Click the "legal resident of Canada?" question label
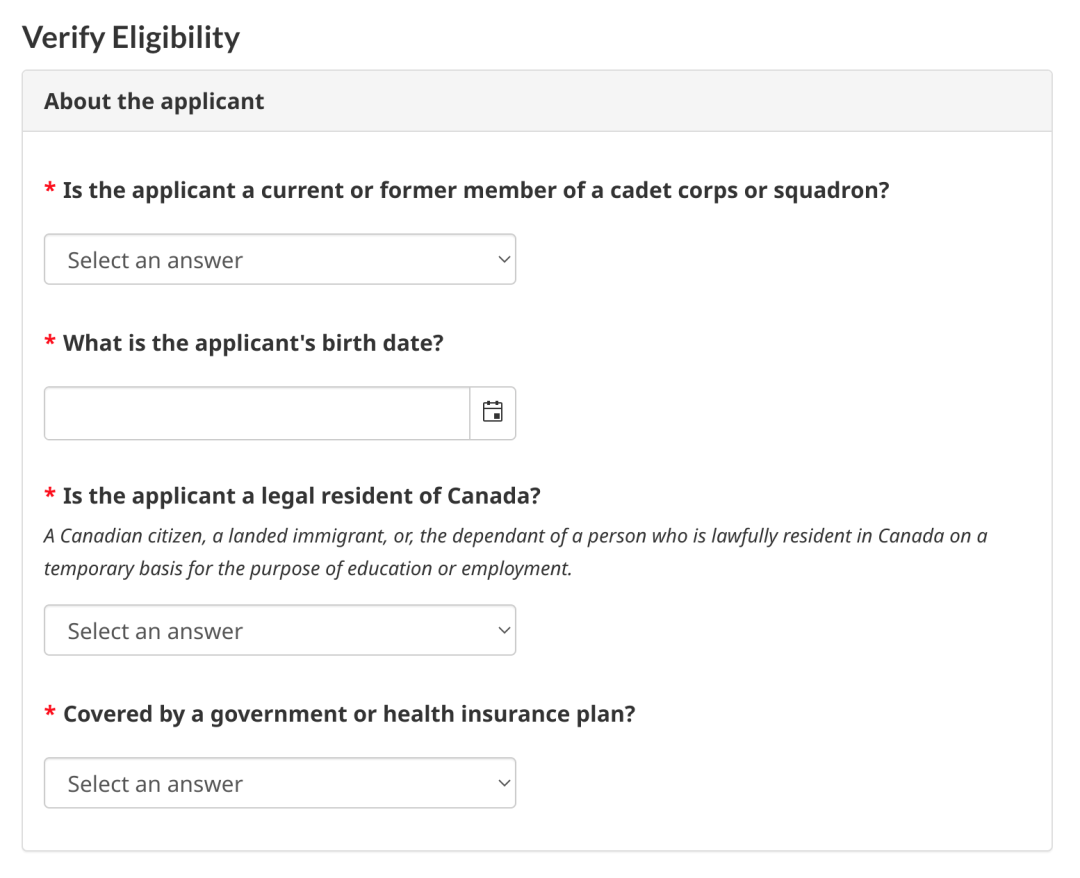The height and width of the screenshot is (878, 1080). 302,496
